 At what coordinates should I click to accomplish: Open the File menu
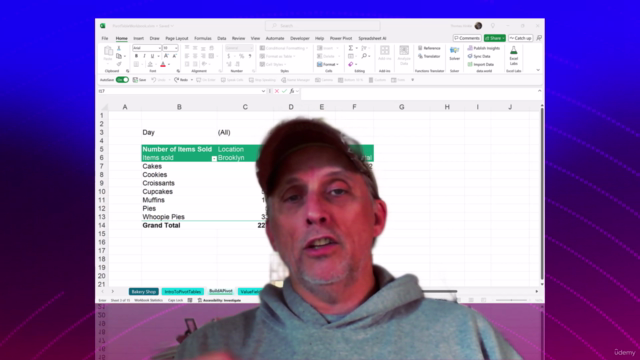(105, 38)
